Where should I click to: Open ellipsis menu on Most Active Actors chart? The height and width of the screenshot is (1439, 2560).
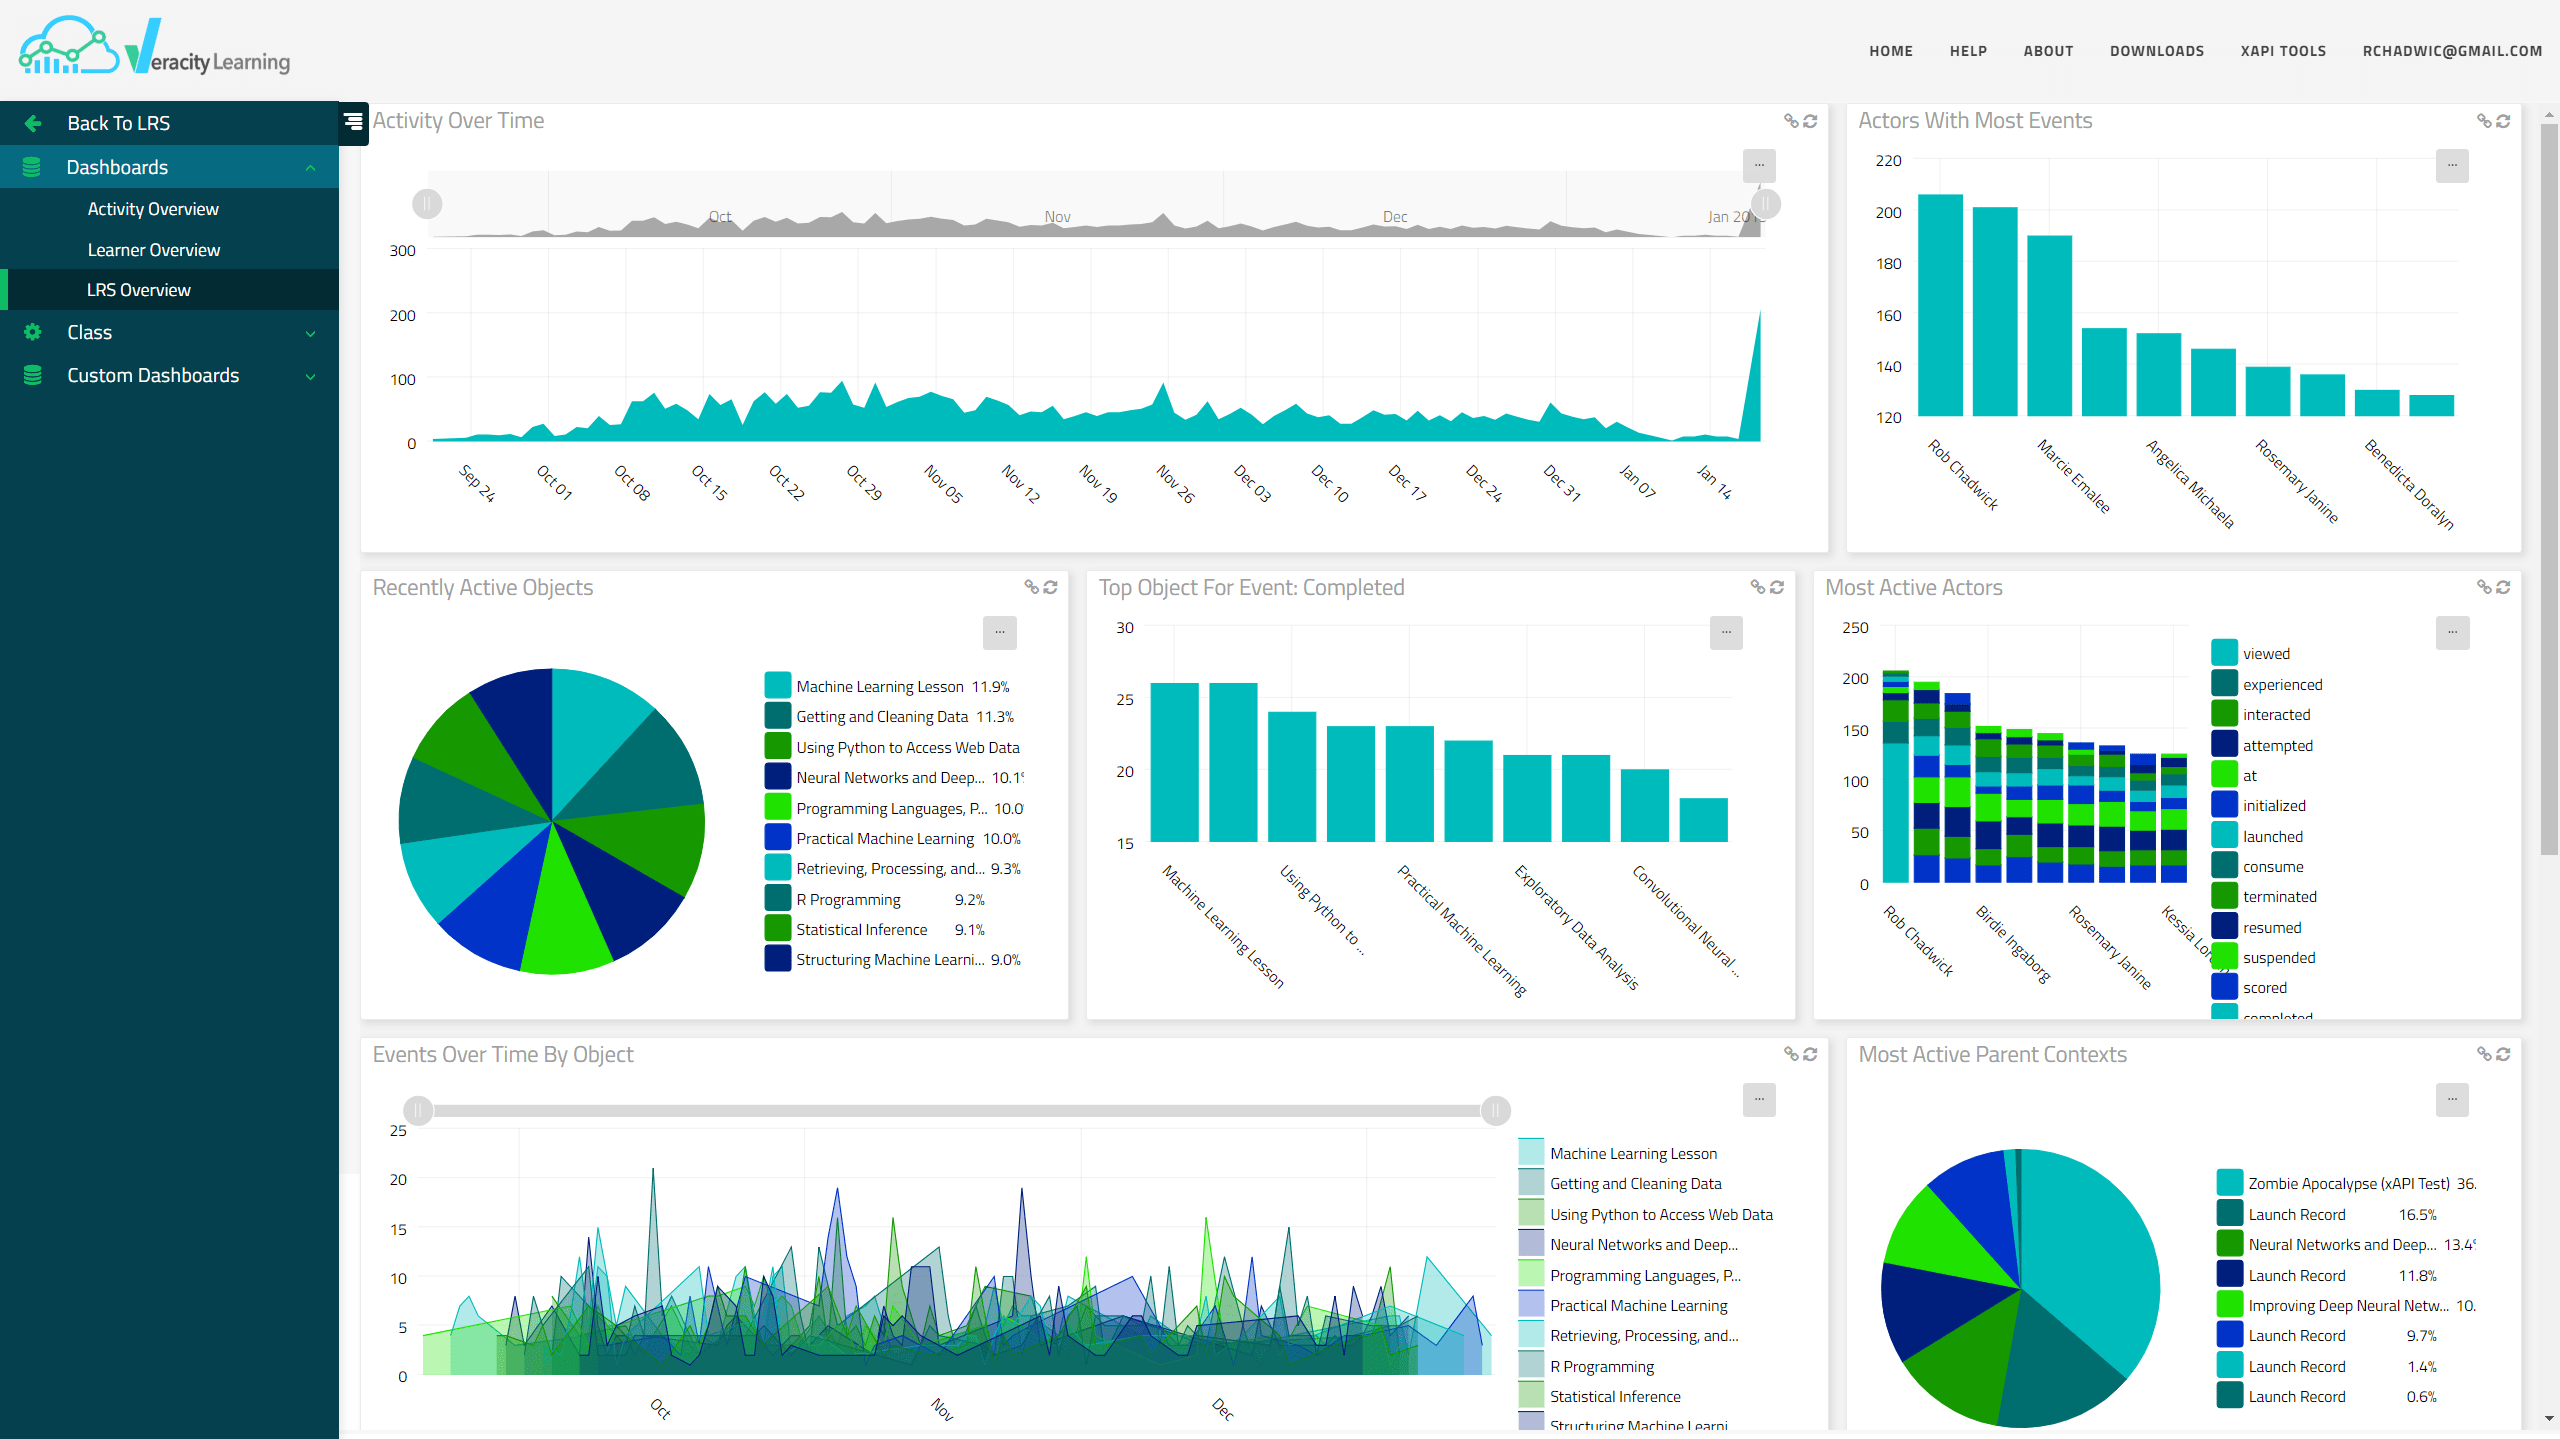click(x=2452, y=632)
